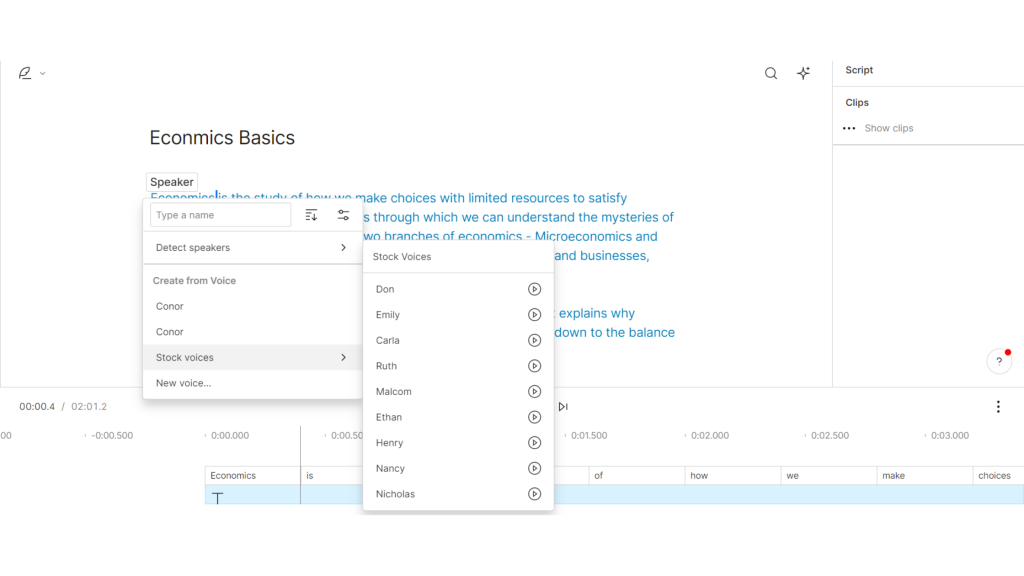Click the pen writing mode icon
The width and height of the screenshot is (1024, 576).
click(x=25, y=73)
